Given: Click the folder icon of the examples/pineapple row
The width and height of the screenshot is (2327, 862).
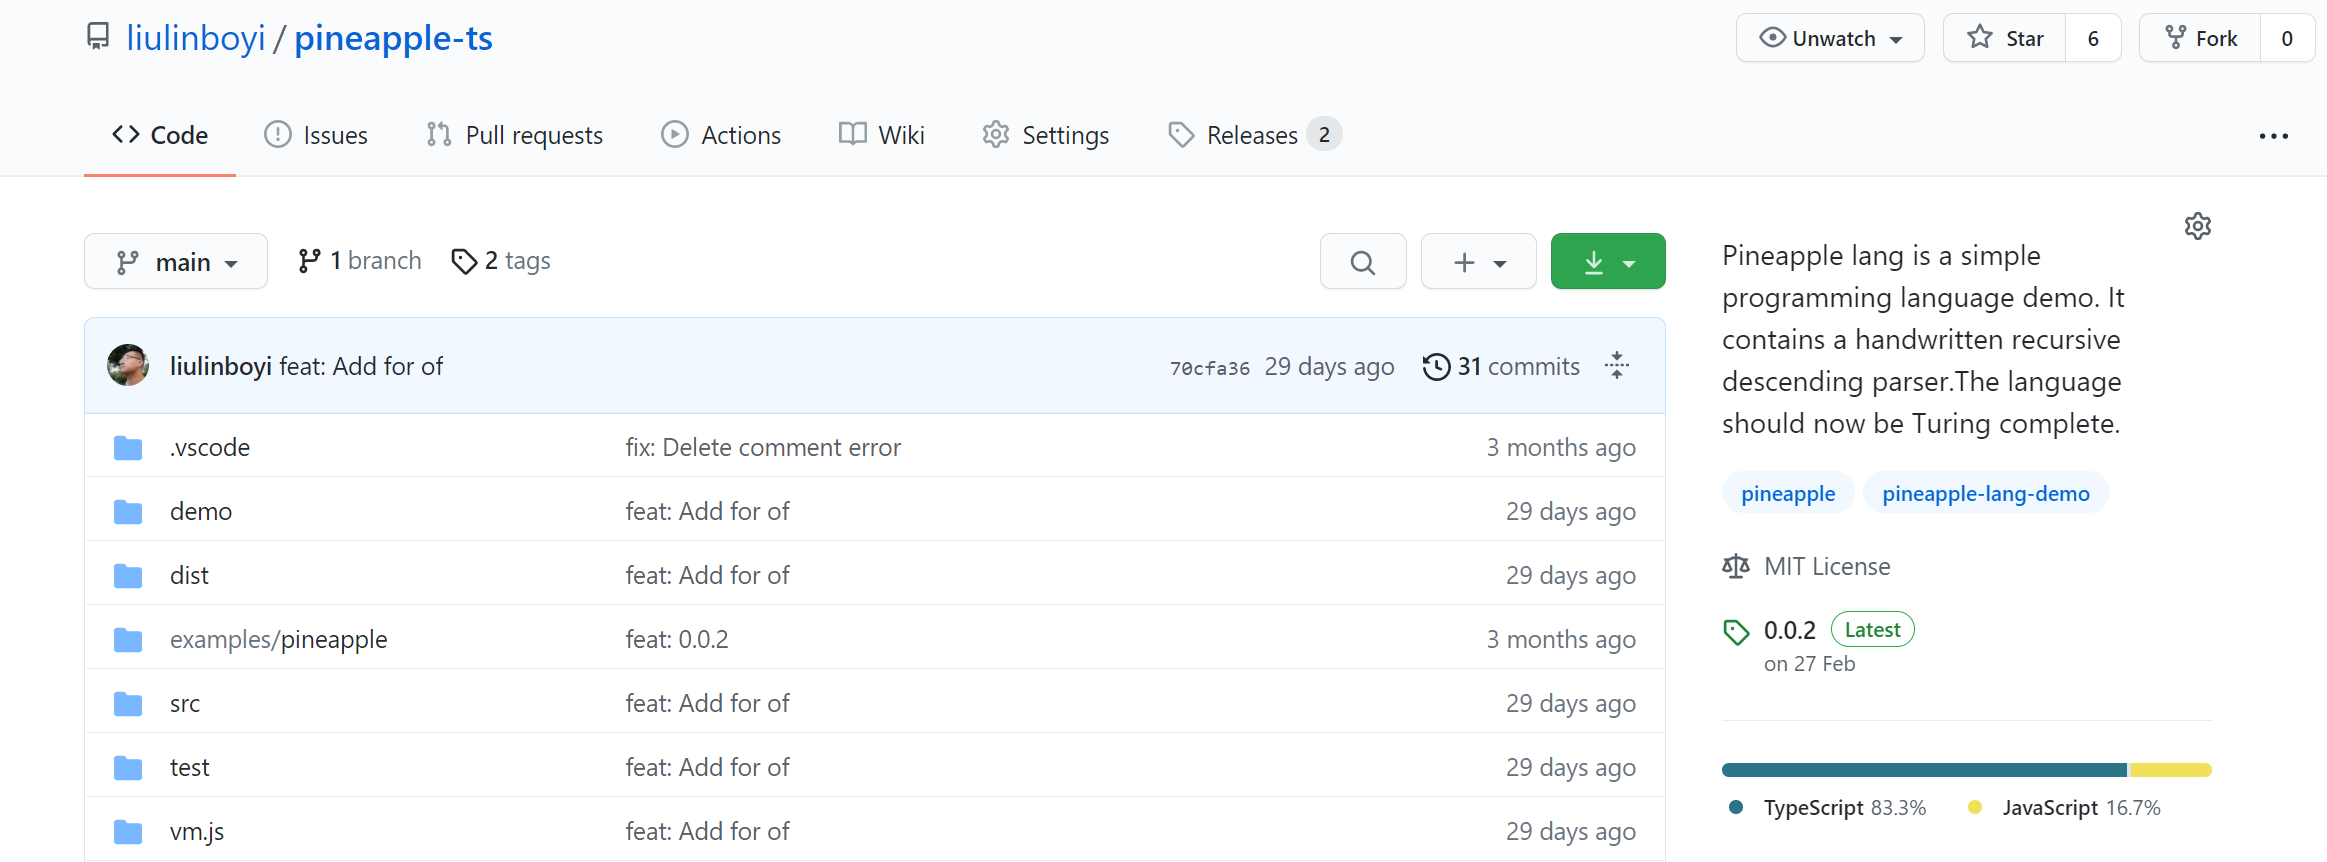Looking at the screenshot, I should coord(128,640).
